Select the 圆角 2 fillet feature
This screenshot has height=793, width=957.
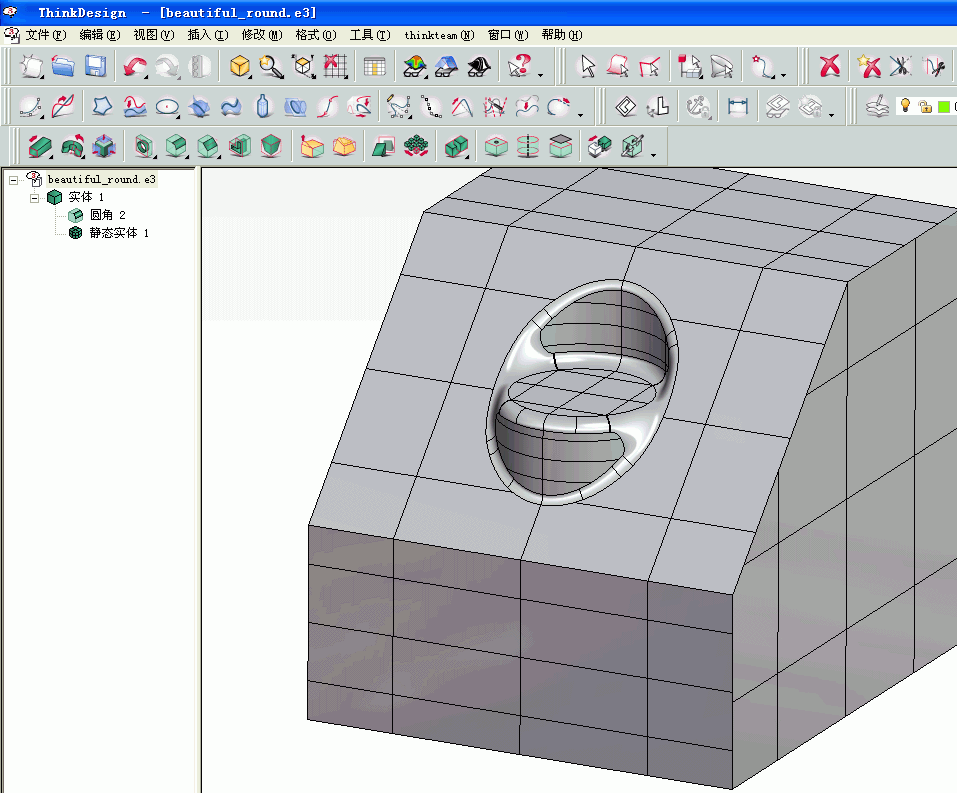tap(107, 215)
